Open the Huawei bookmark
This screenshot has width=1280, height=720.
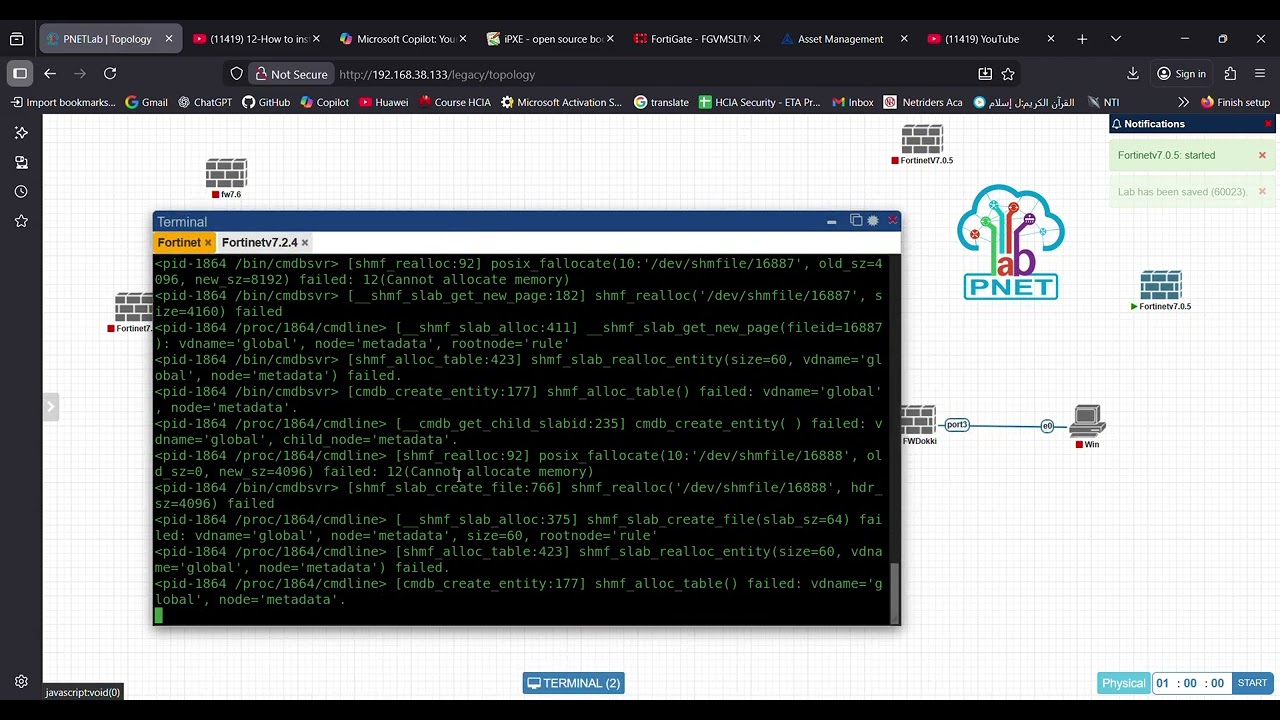point(383,102)
